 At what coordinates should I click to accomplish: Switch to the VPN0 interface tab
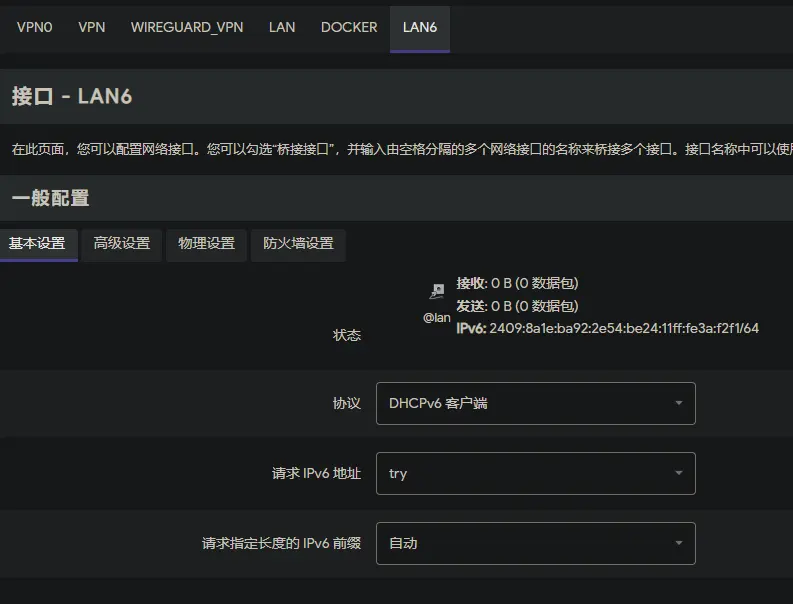point(34,27)
